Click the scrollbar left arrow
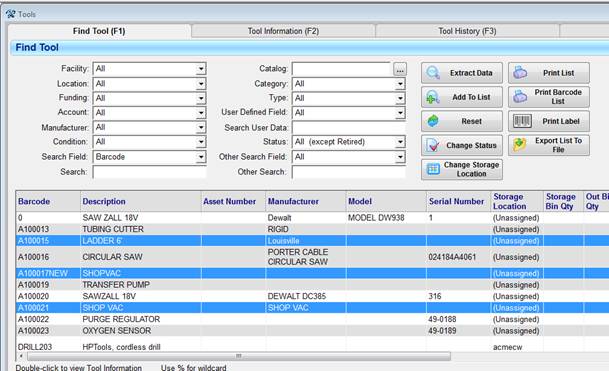The width and height of the screenshot is (609, 371). (21, 356)
